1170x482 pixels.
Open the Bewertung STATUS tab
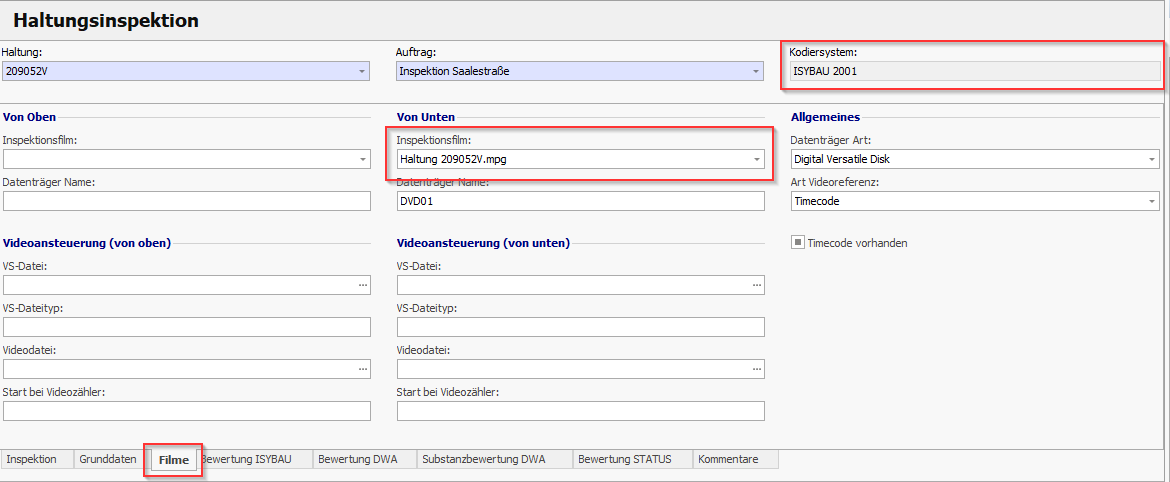pos(632,459)
